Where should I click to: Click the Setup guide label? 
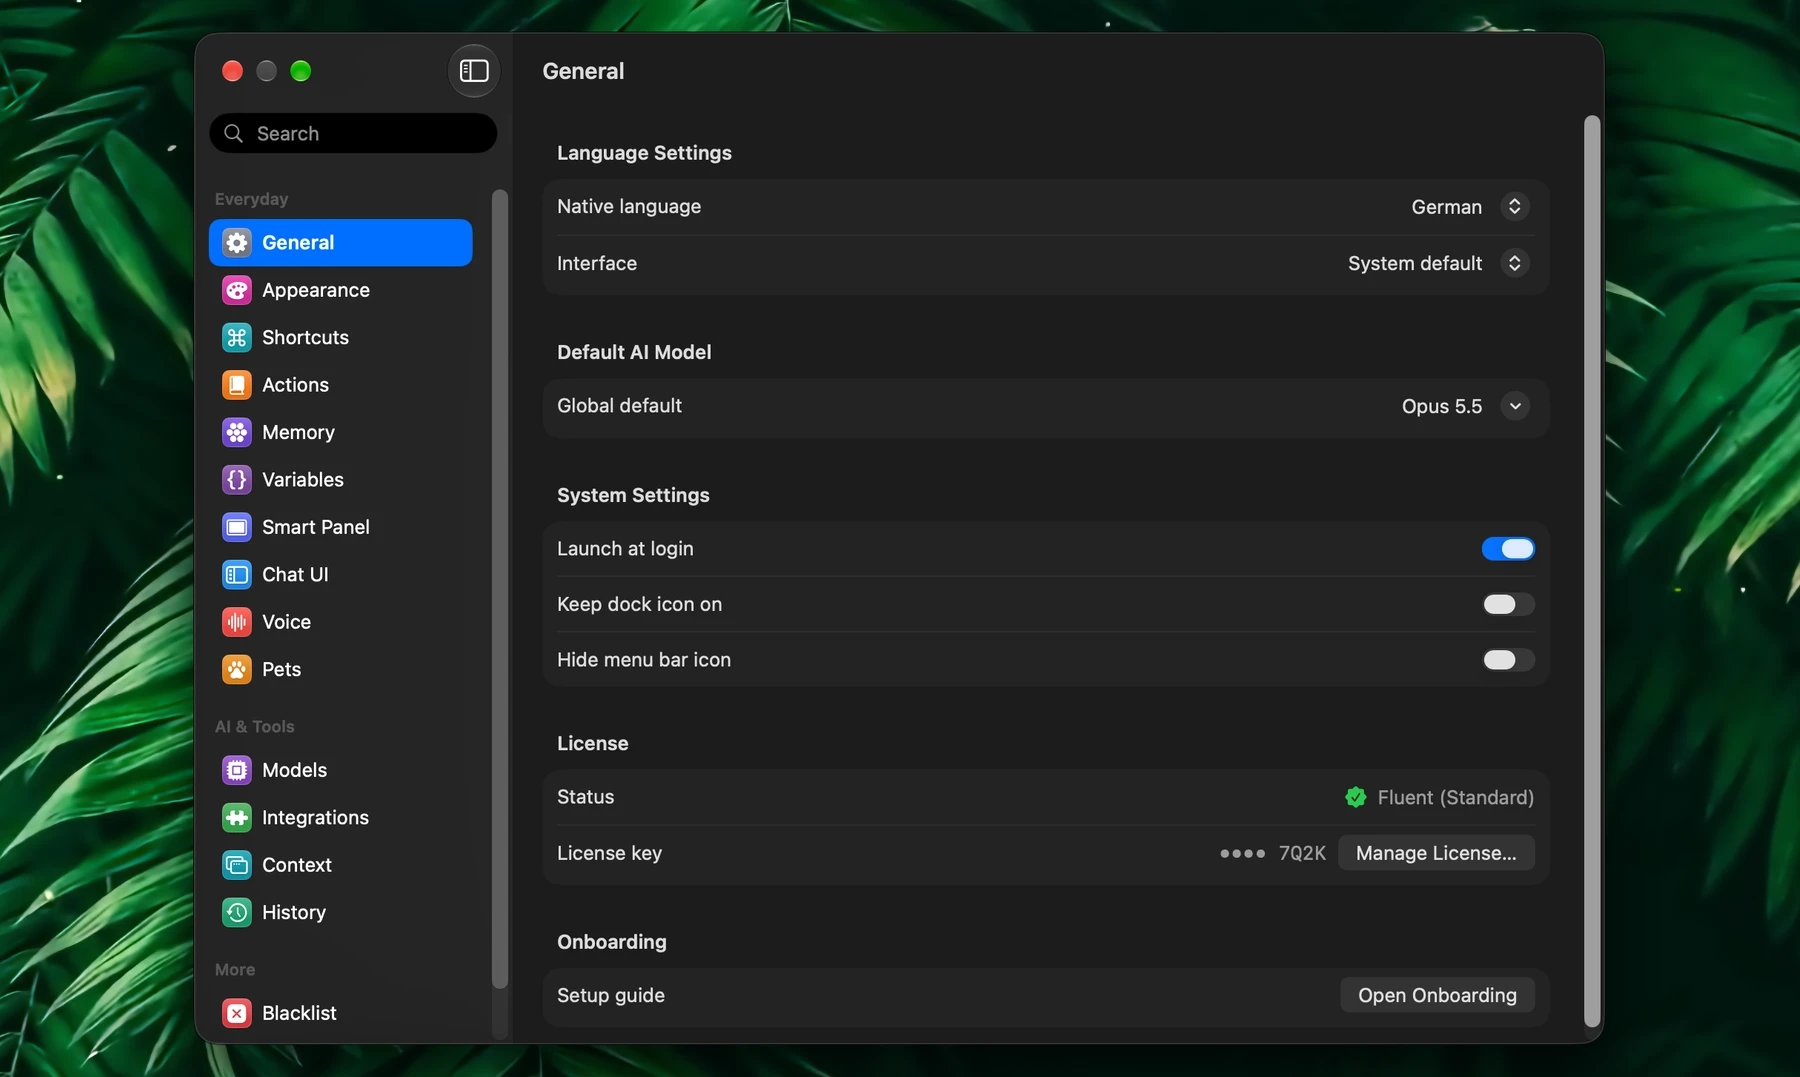point(611,995)
